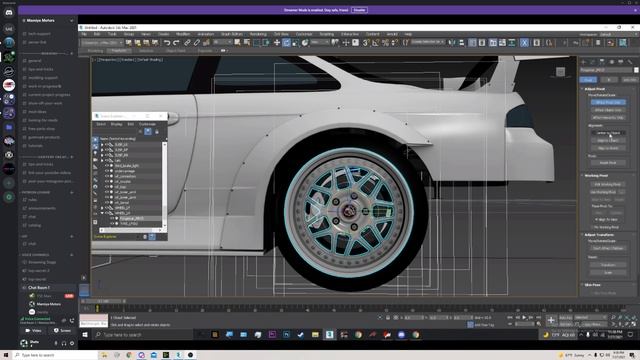Open the Modifiers menu
The image size is (640, 360).
[x=182, y=34]
